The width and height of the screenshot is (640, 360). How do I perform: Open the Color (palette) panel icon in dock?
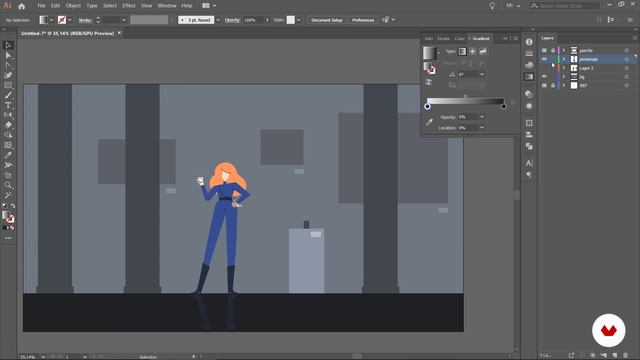(529, 65)
